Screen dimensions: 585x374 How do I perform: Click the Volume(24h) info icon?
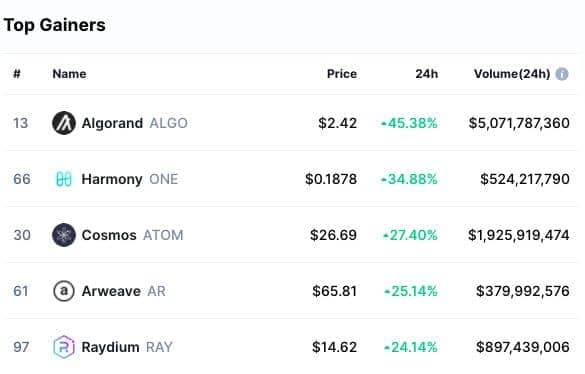coord(562,74)
